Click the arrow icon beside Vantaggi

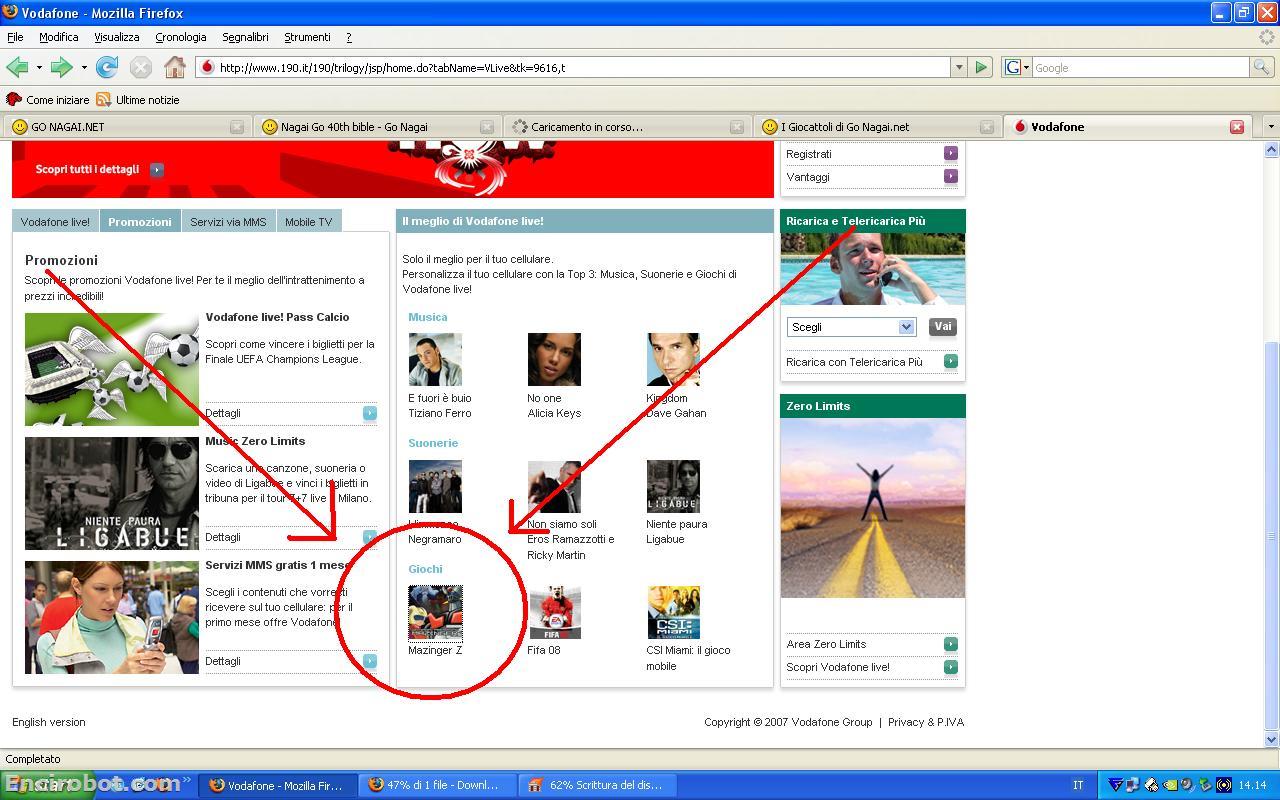(951, 176)
